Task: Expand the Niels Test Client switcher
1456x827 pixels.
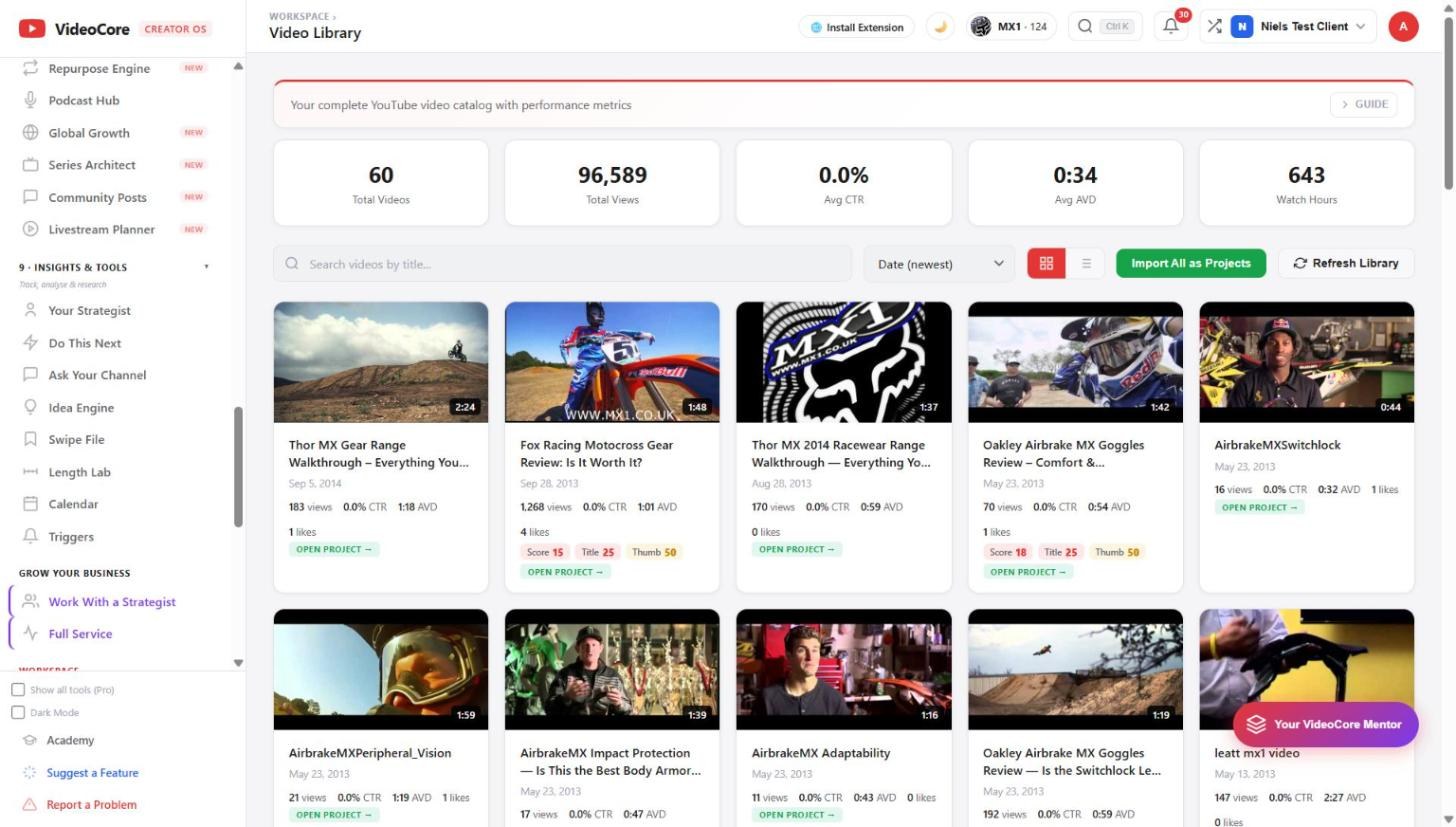Action: coord(1298,27)
